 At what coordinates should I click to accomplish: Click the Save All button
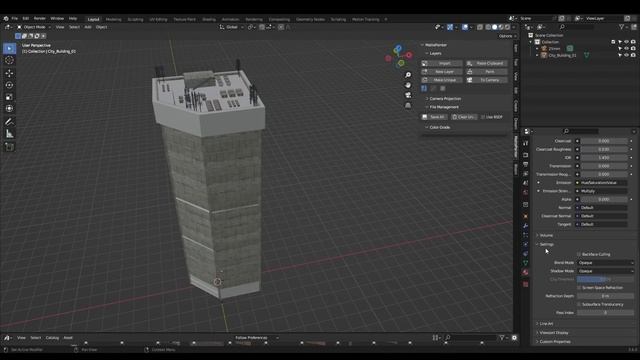point(434,117)
